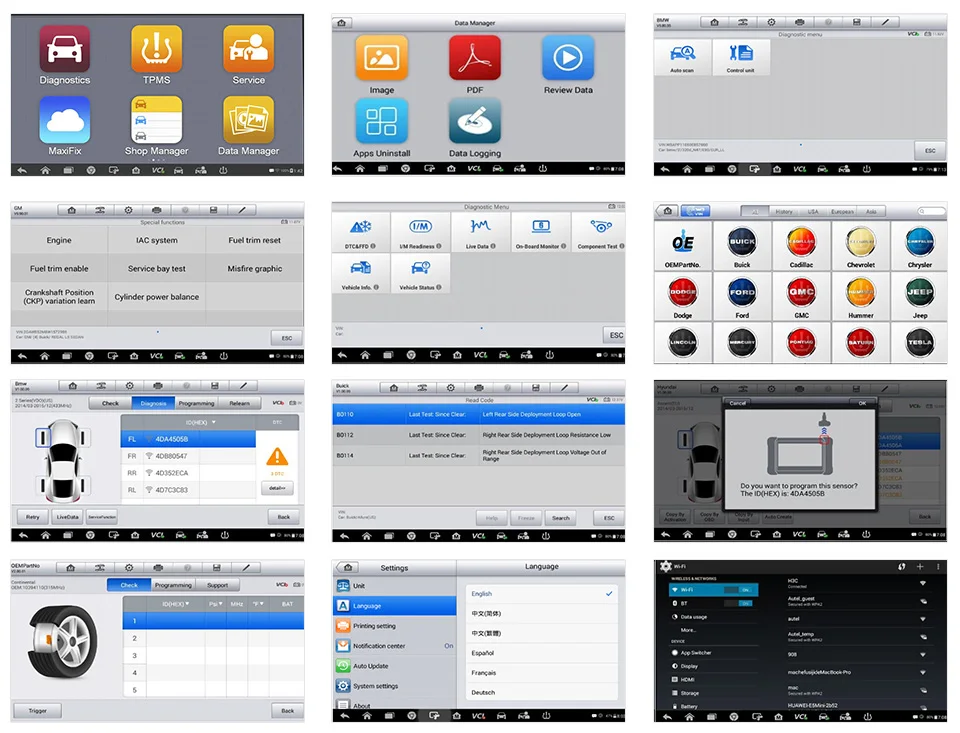The height and width of the screenshot is (733, 960).
Task: Open On-Board Monitor
Action: [541, 233]
